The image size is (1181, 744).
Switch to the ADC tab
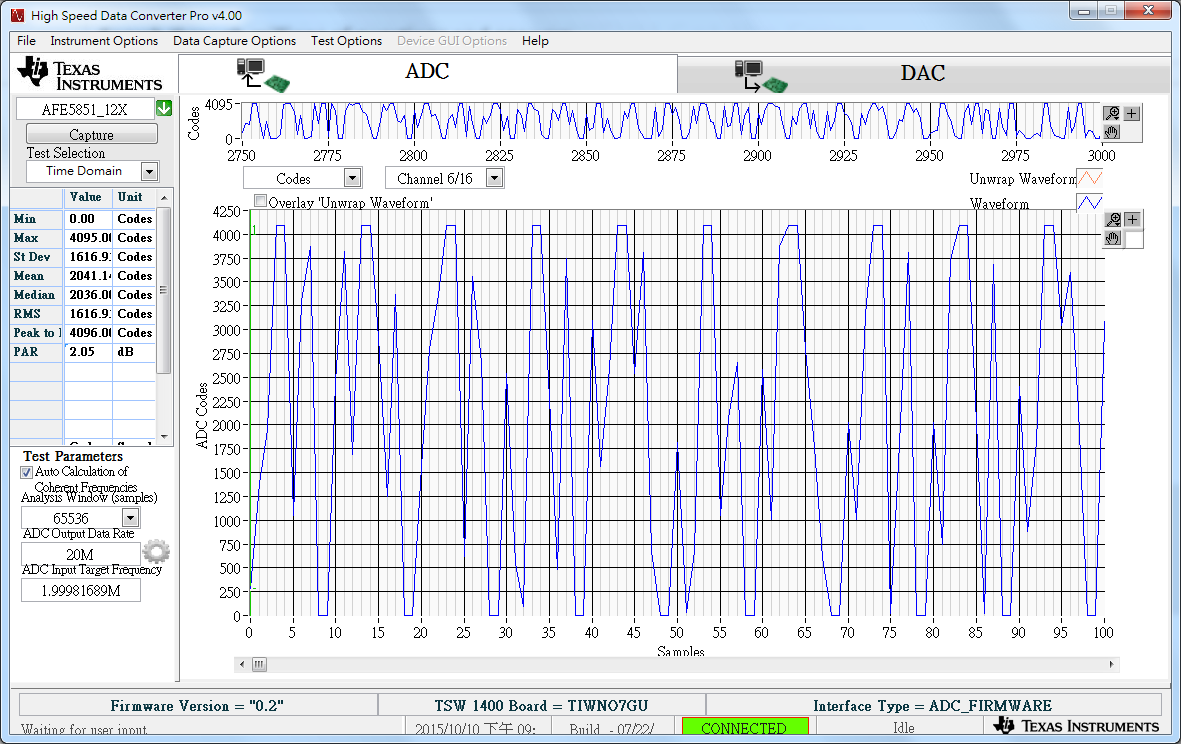pyautogui.click(x=428, y=73)
